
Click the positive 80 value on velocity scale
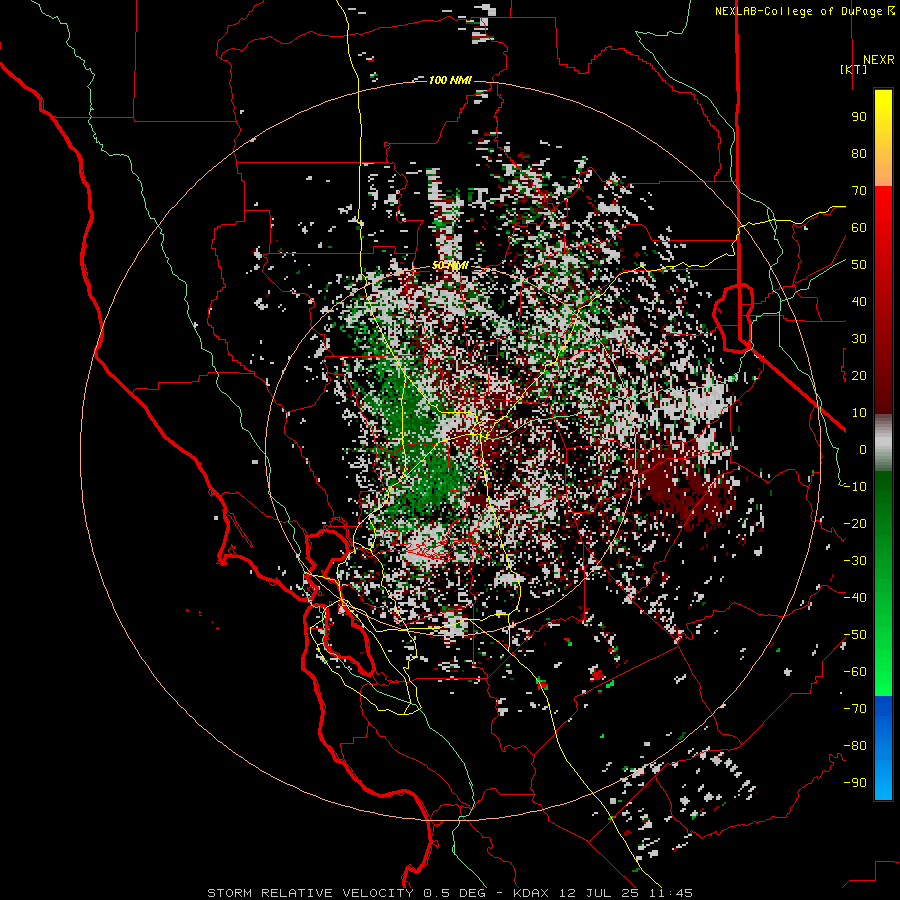point(859,153)
